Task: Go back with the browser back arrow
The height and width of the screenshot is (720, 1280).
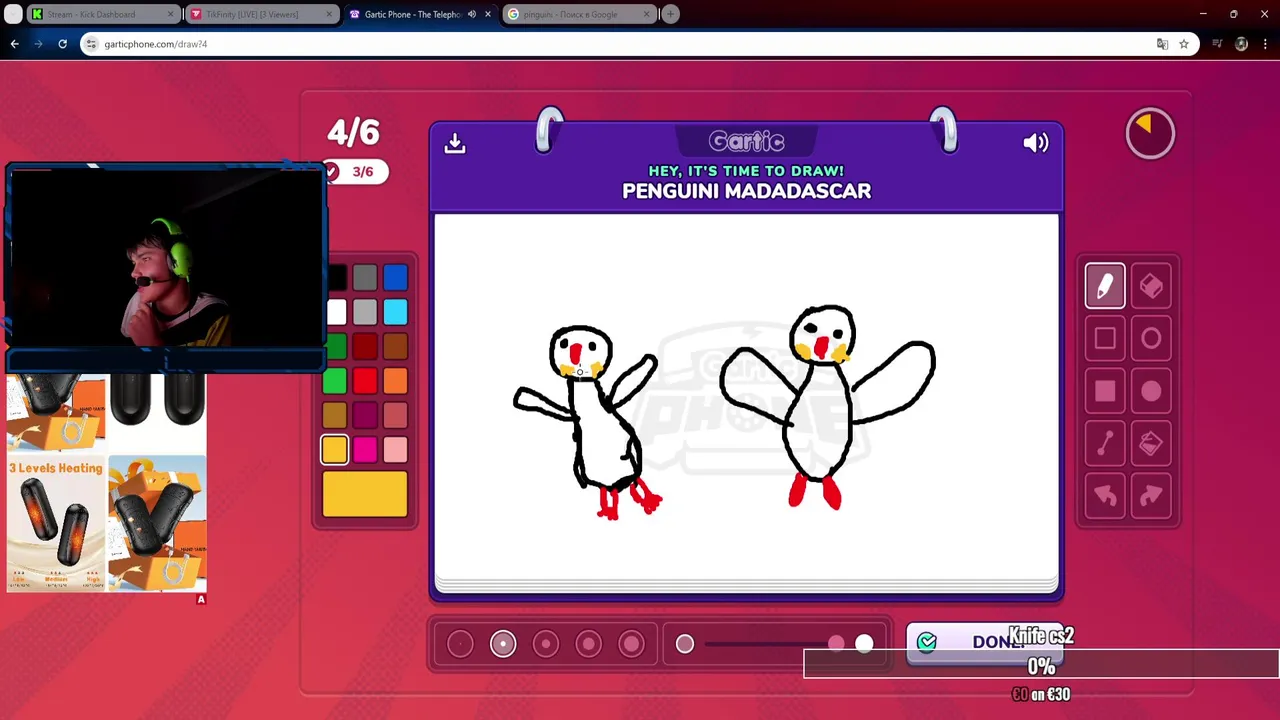Action: [x=14, y=44]
